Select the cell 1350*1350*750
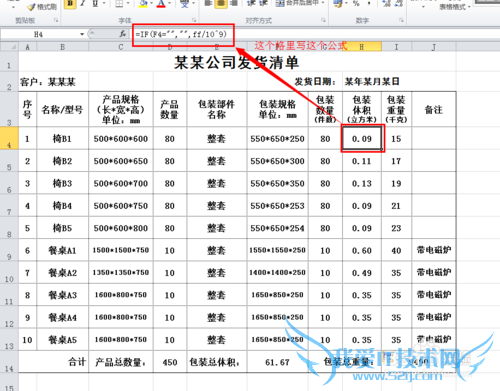The image size is (500, 391). click(121, 273)
